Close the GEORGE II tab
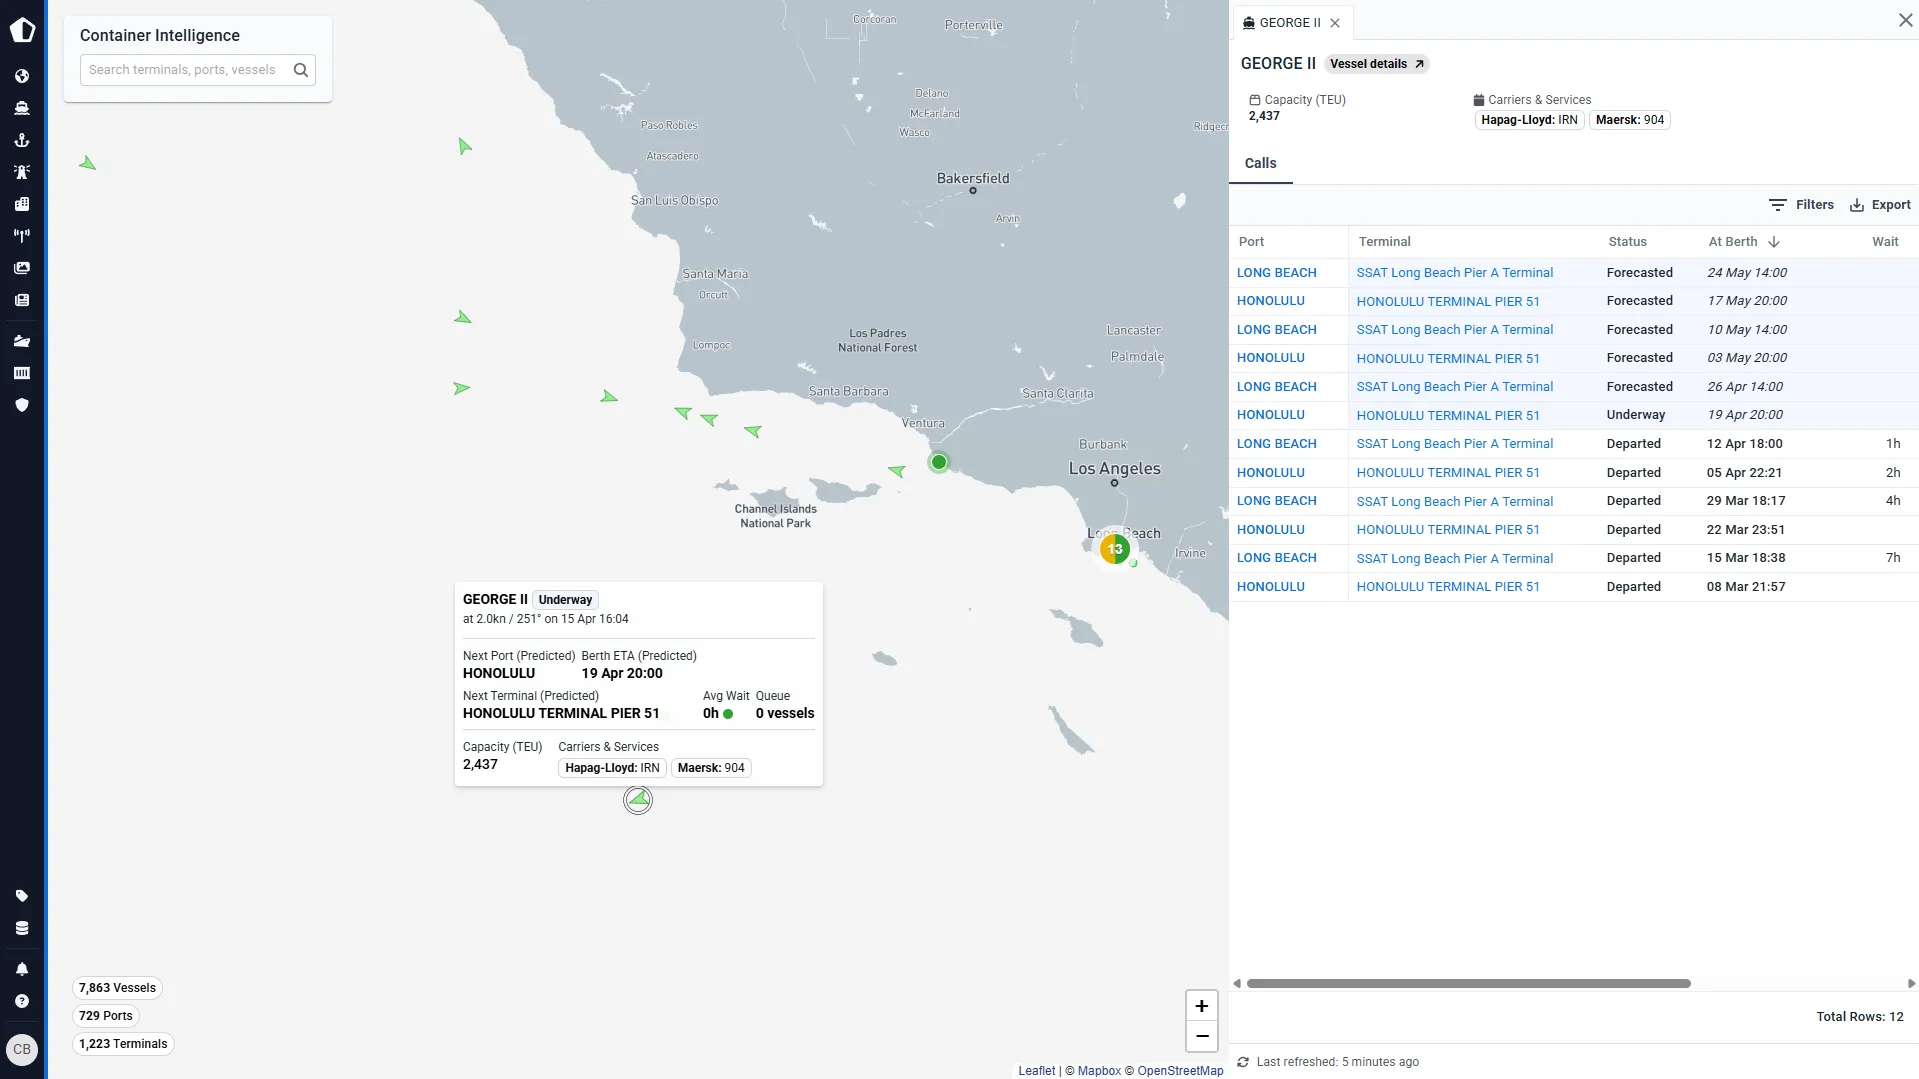Viewport: 1919px width, 1079px height. pyautogui.click(x=1335, y=23)
